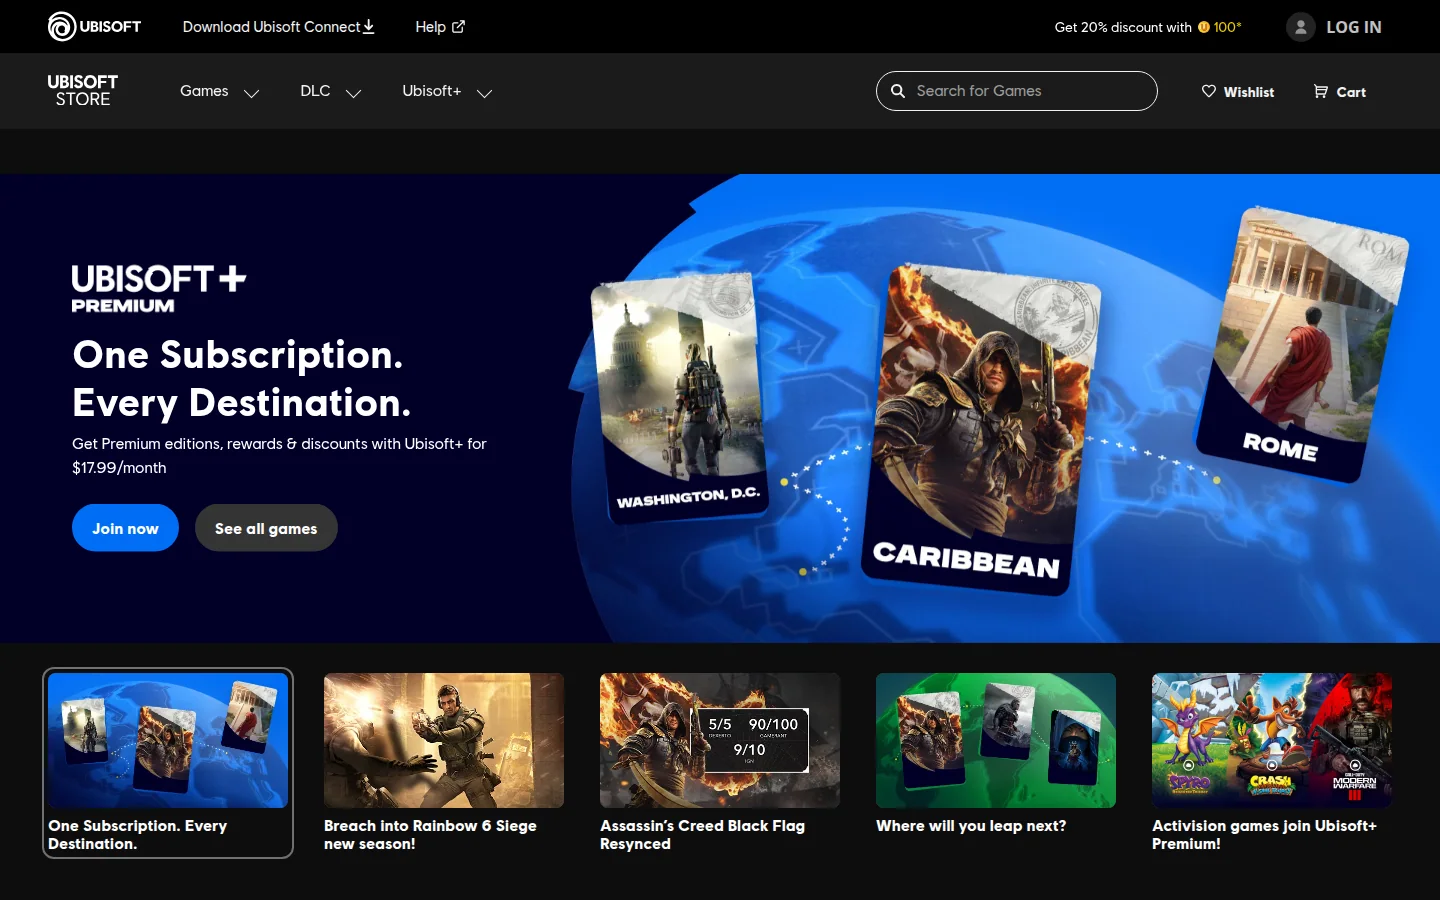This screenshot has width=1440, height=900.
Task: Select the Rainbow 6 Siege thumbnail
Action: click(444, 740)
